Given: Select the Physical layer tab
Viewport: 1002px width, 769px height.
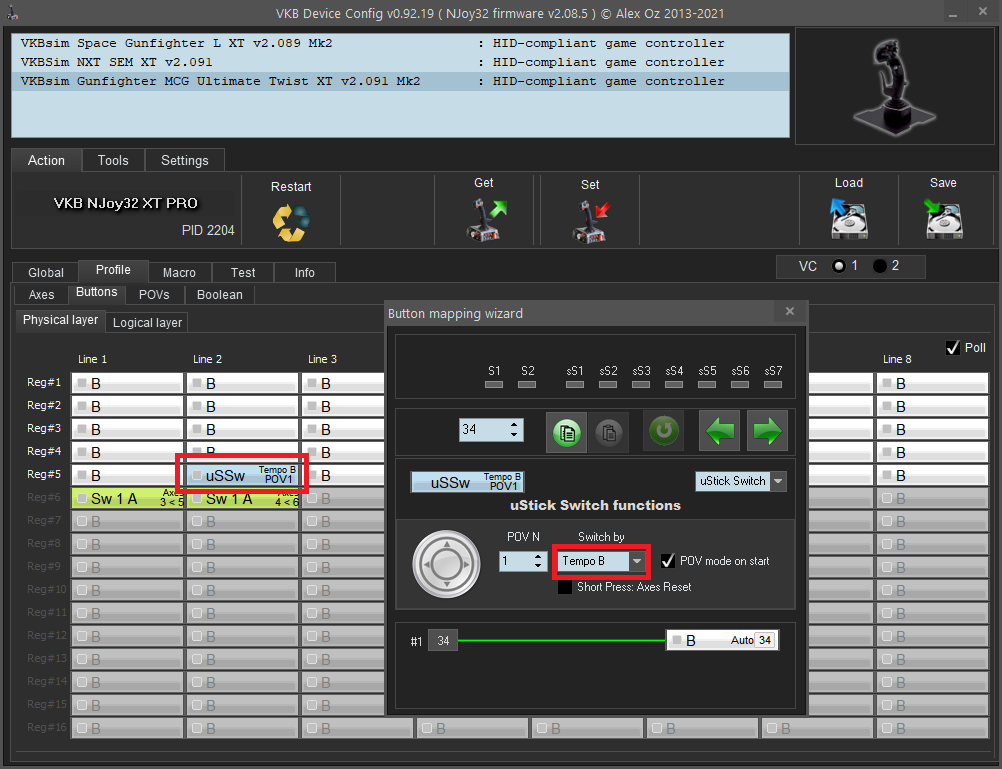Looking at the screenshot, I should [x=60, y=320].
